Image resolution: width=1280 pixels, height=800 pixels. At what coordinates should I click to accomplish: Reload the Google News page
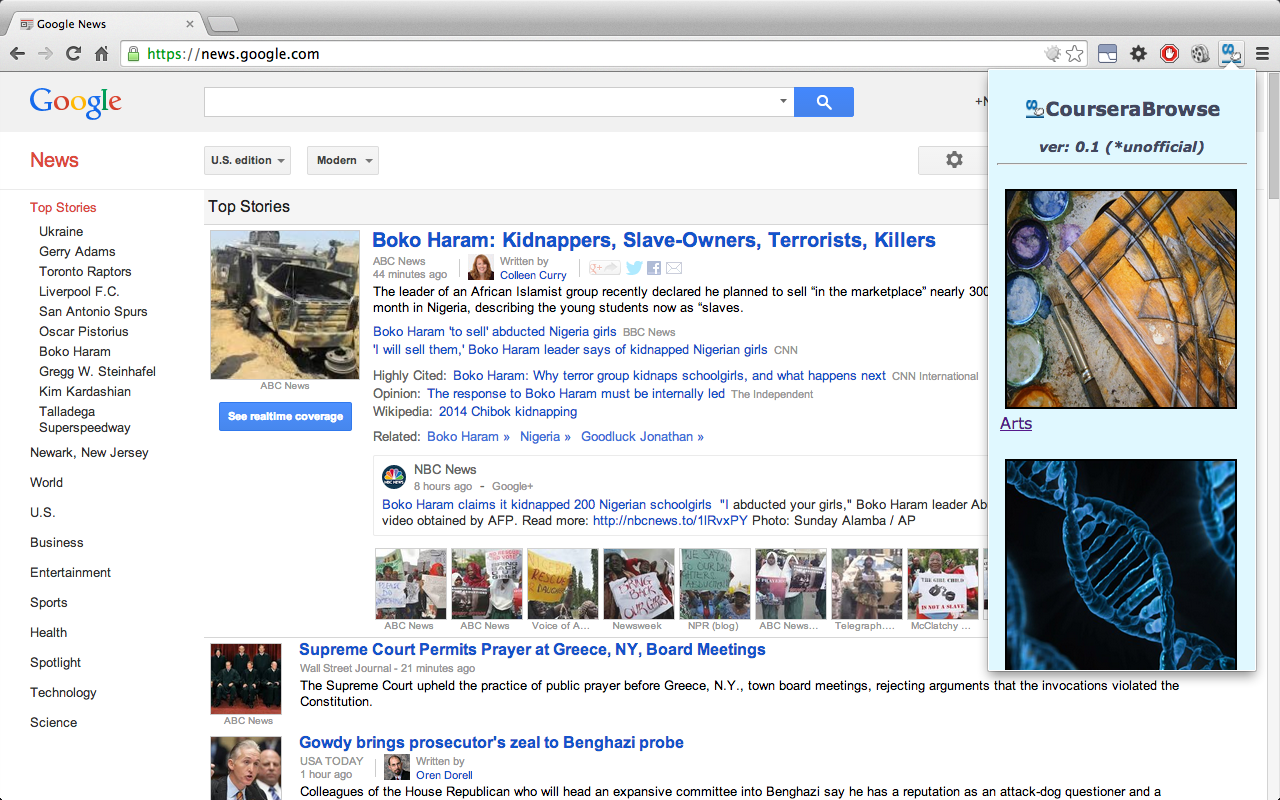point(73,54)
